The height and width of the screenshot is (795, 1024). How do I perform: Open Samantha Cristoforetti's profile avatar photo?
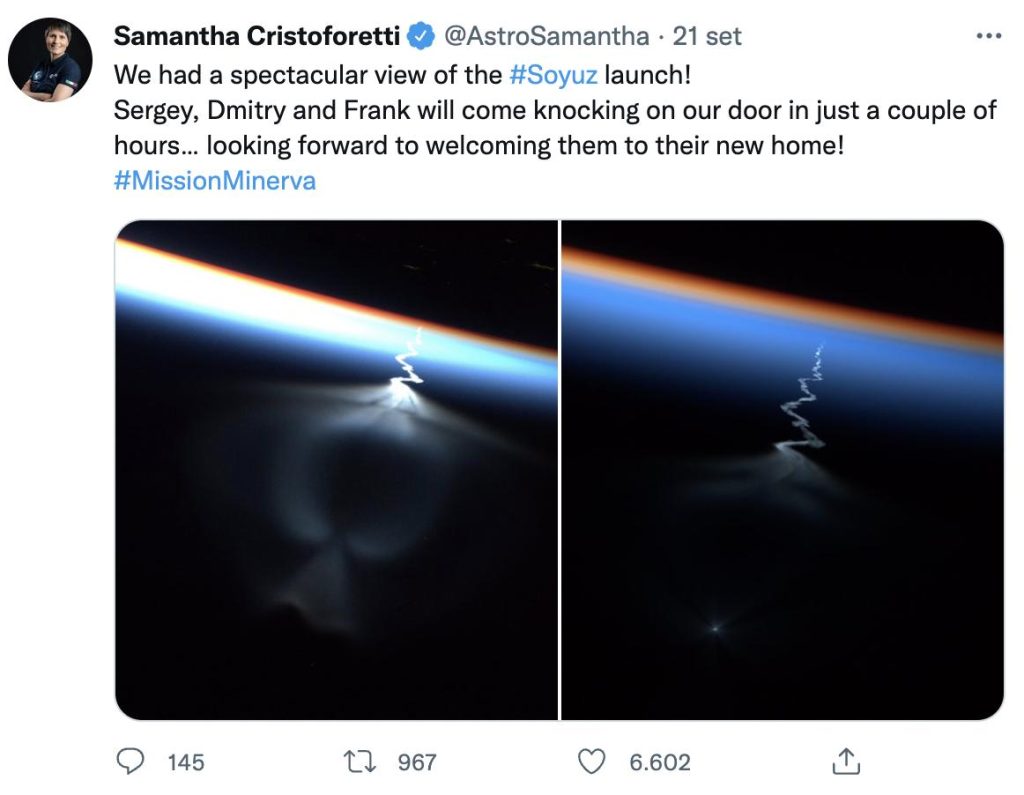50,60
